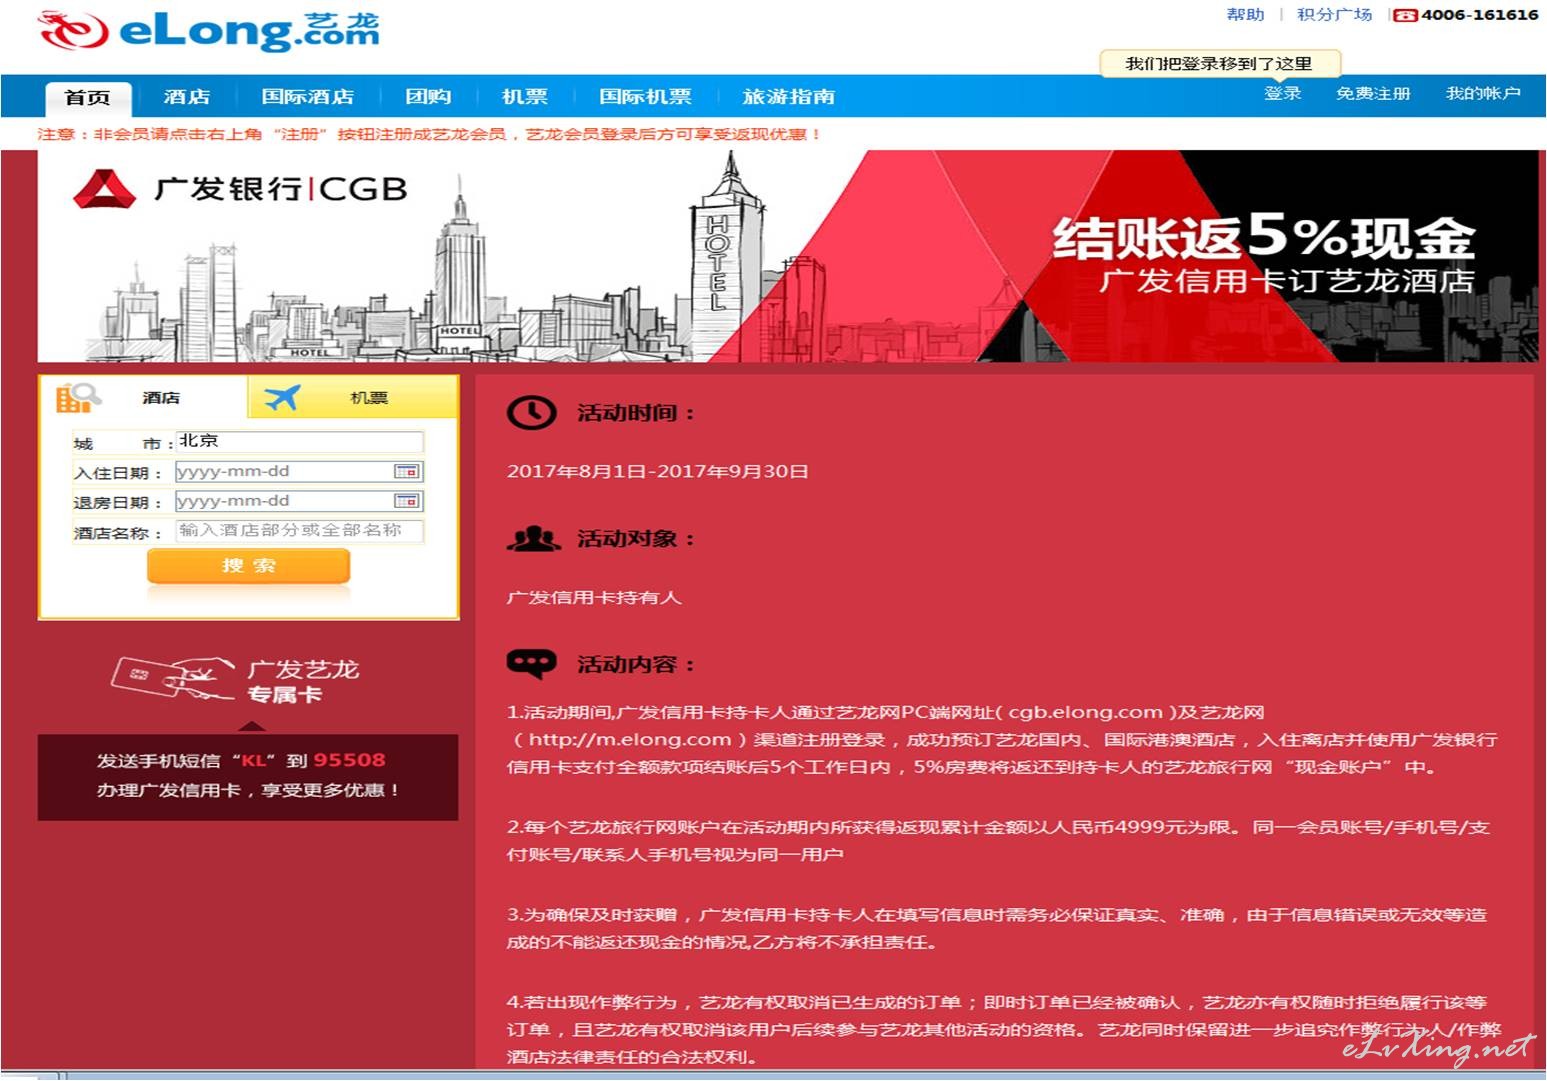The width and height of the screenshot is (1547, 1081).
Task: Click the eLong logo
Action: click(x=209, y=30)
